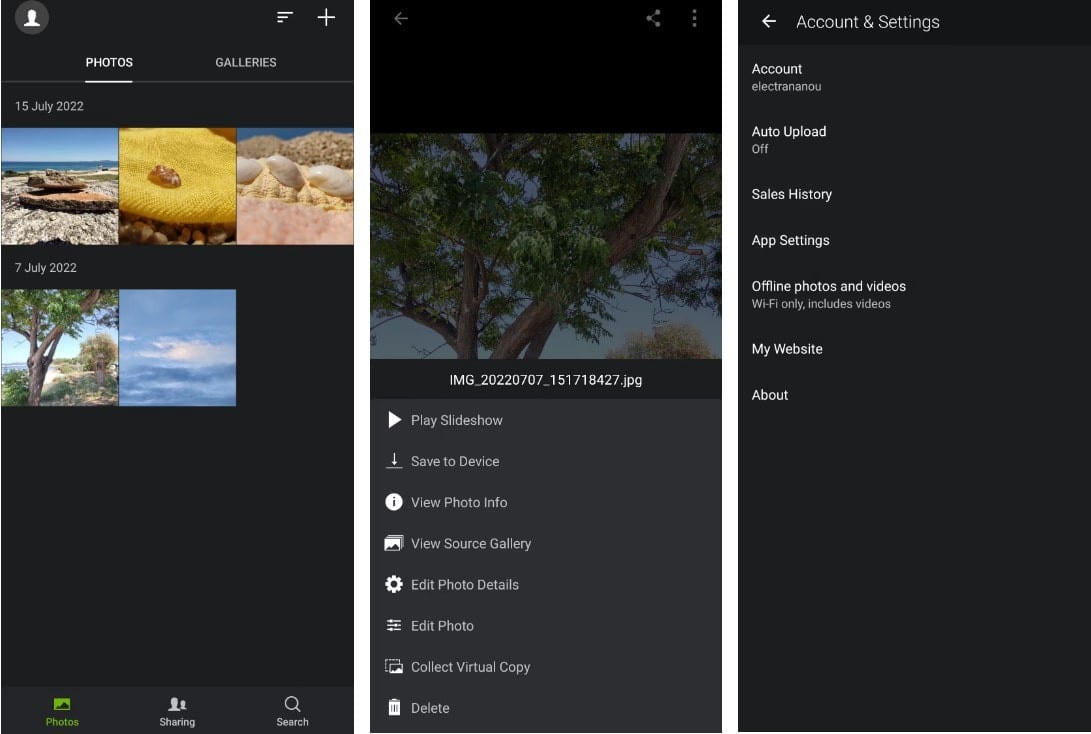1091x734 pixels.
Task: Select the Photos top tab
Action: pos(109,62)
